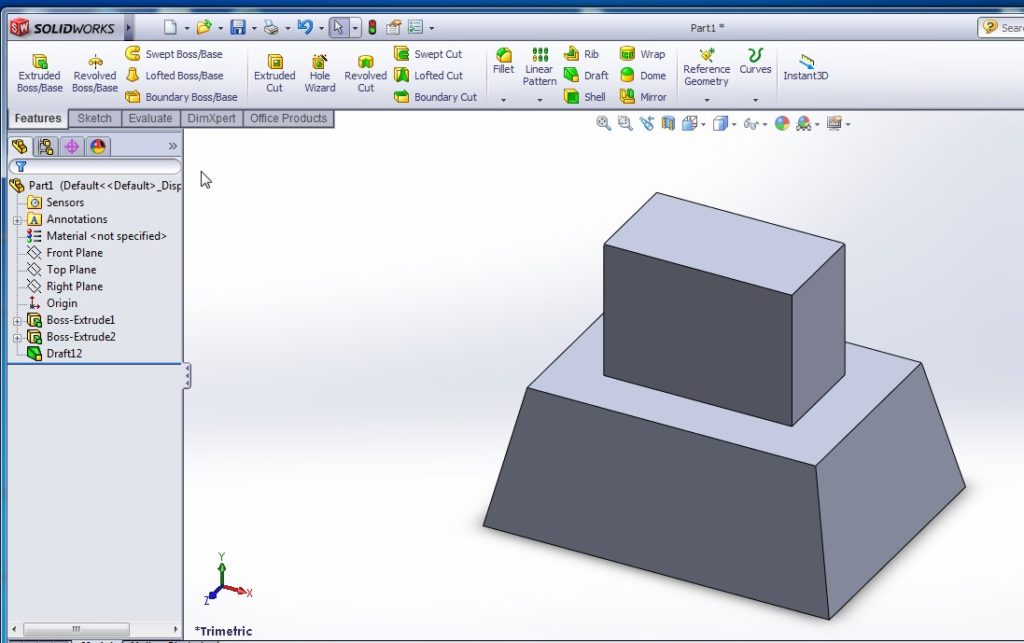Switch to the Sketch tab

(x=94, y=118)
